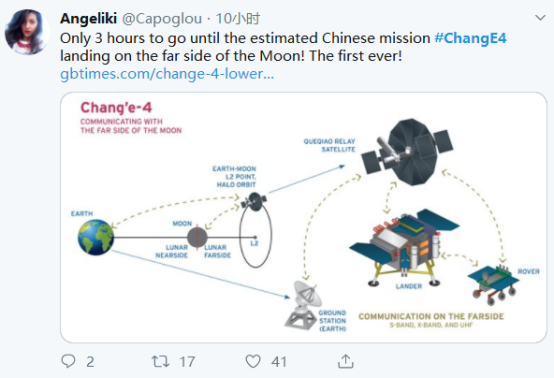
Task: Retweet this post via the arrows icon
Action: click(x=161, y=361)
